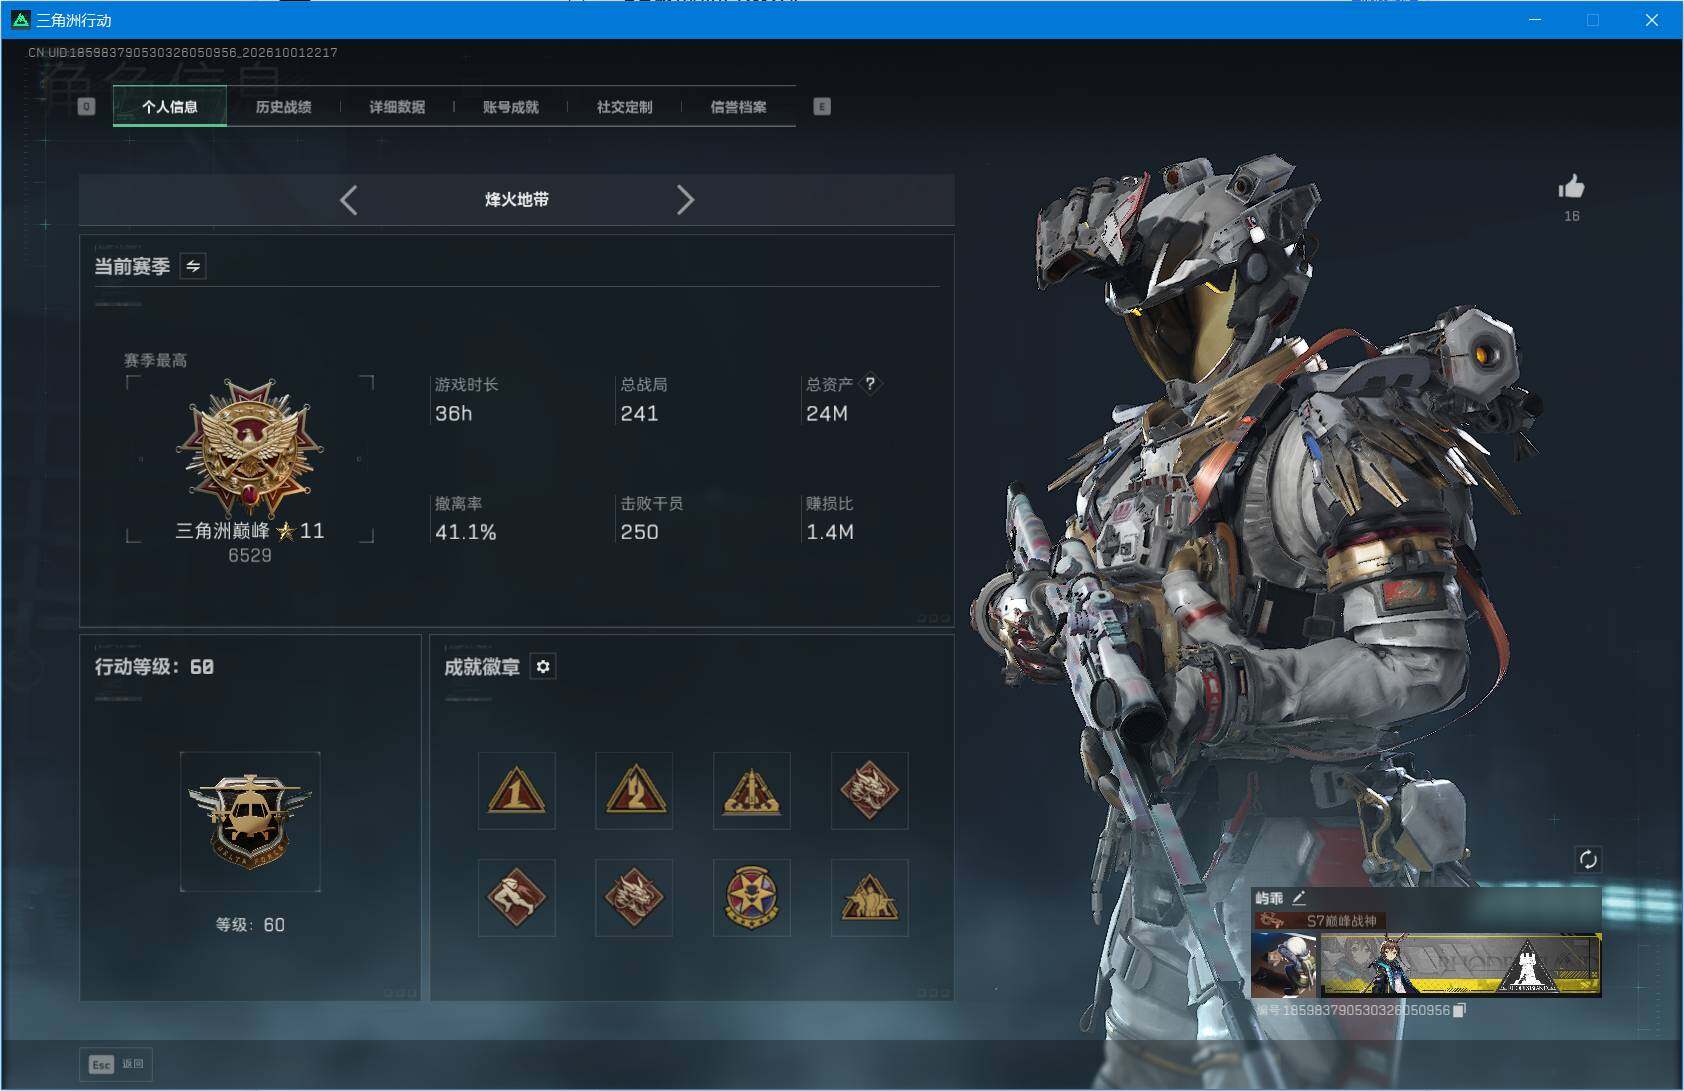This screenshot has height=1091, width=1684.
Task: Switch to the 历史战绩 tab
Action: (x=284, y=107)
